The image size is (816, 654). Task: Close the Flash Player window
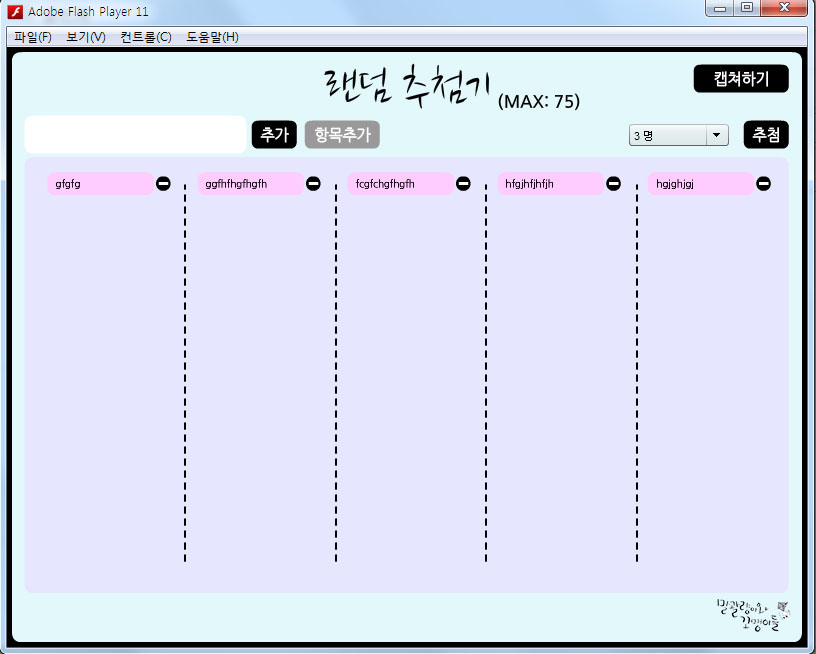point(784,8)
